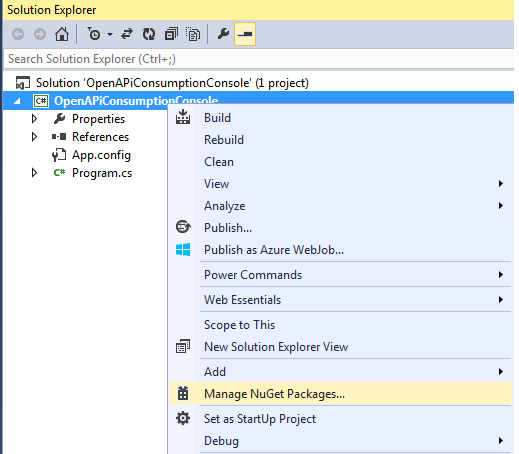This screenshot has width=519, height=454.
Task: Expand the Properties tree node
Action: point(34,119)
